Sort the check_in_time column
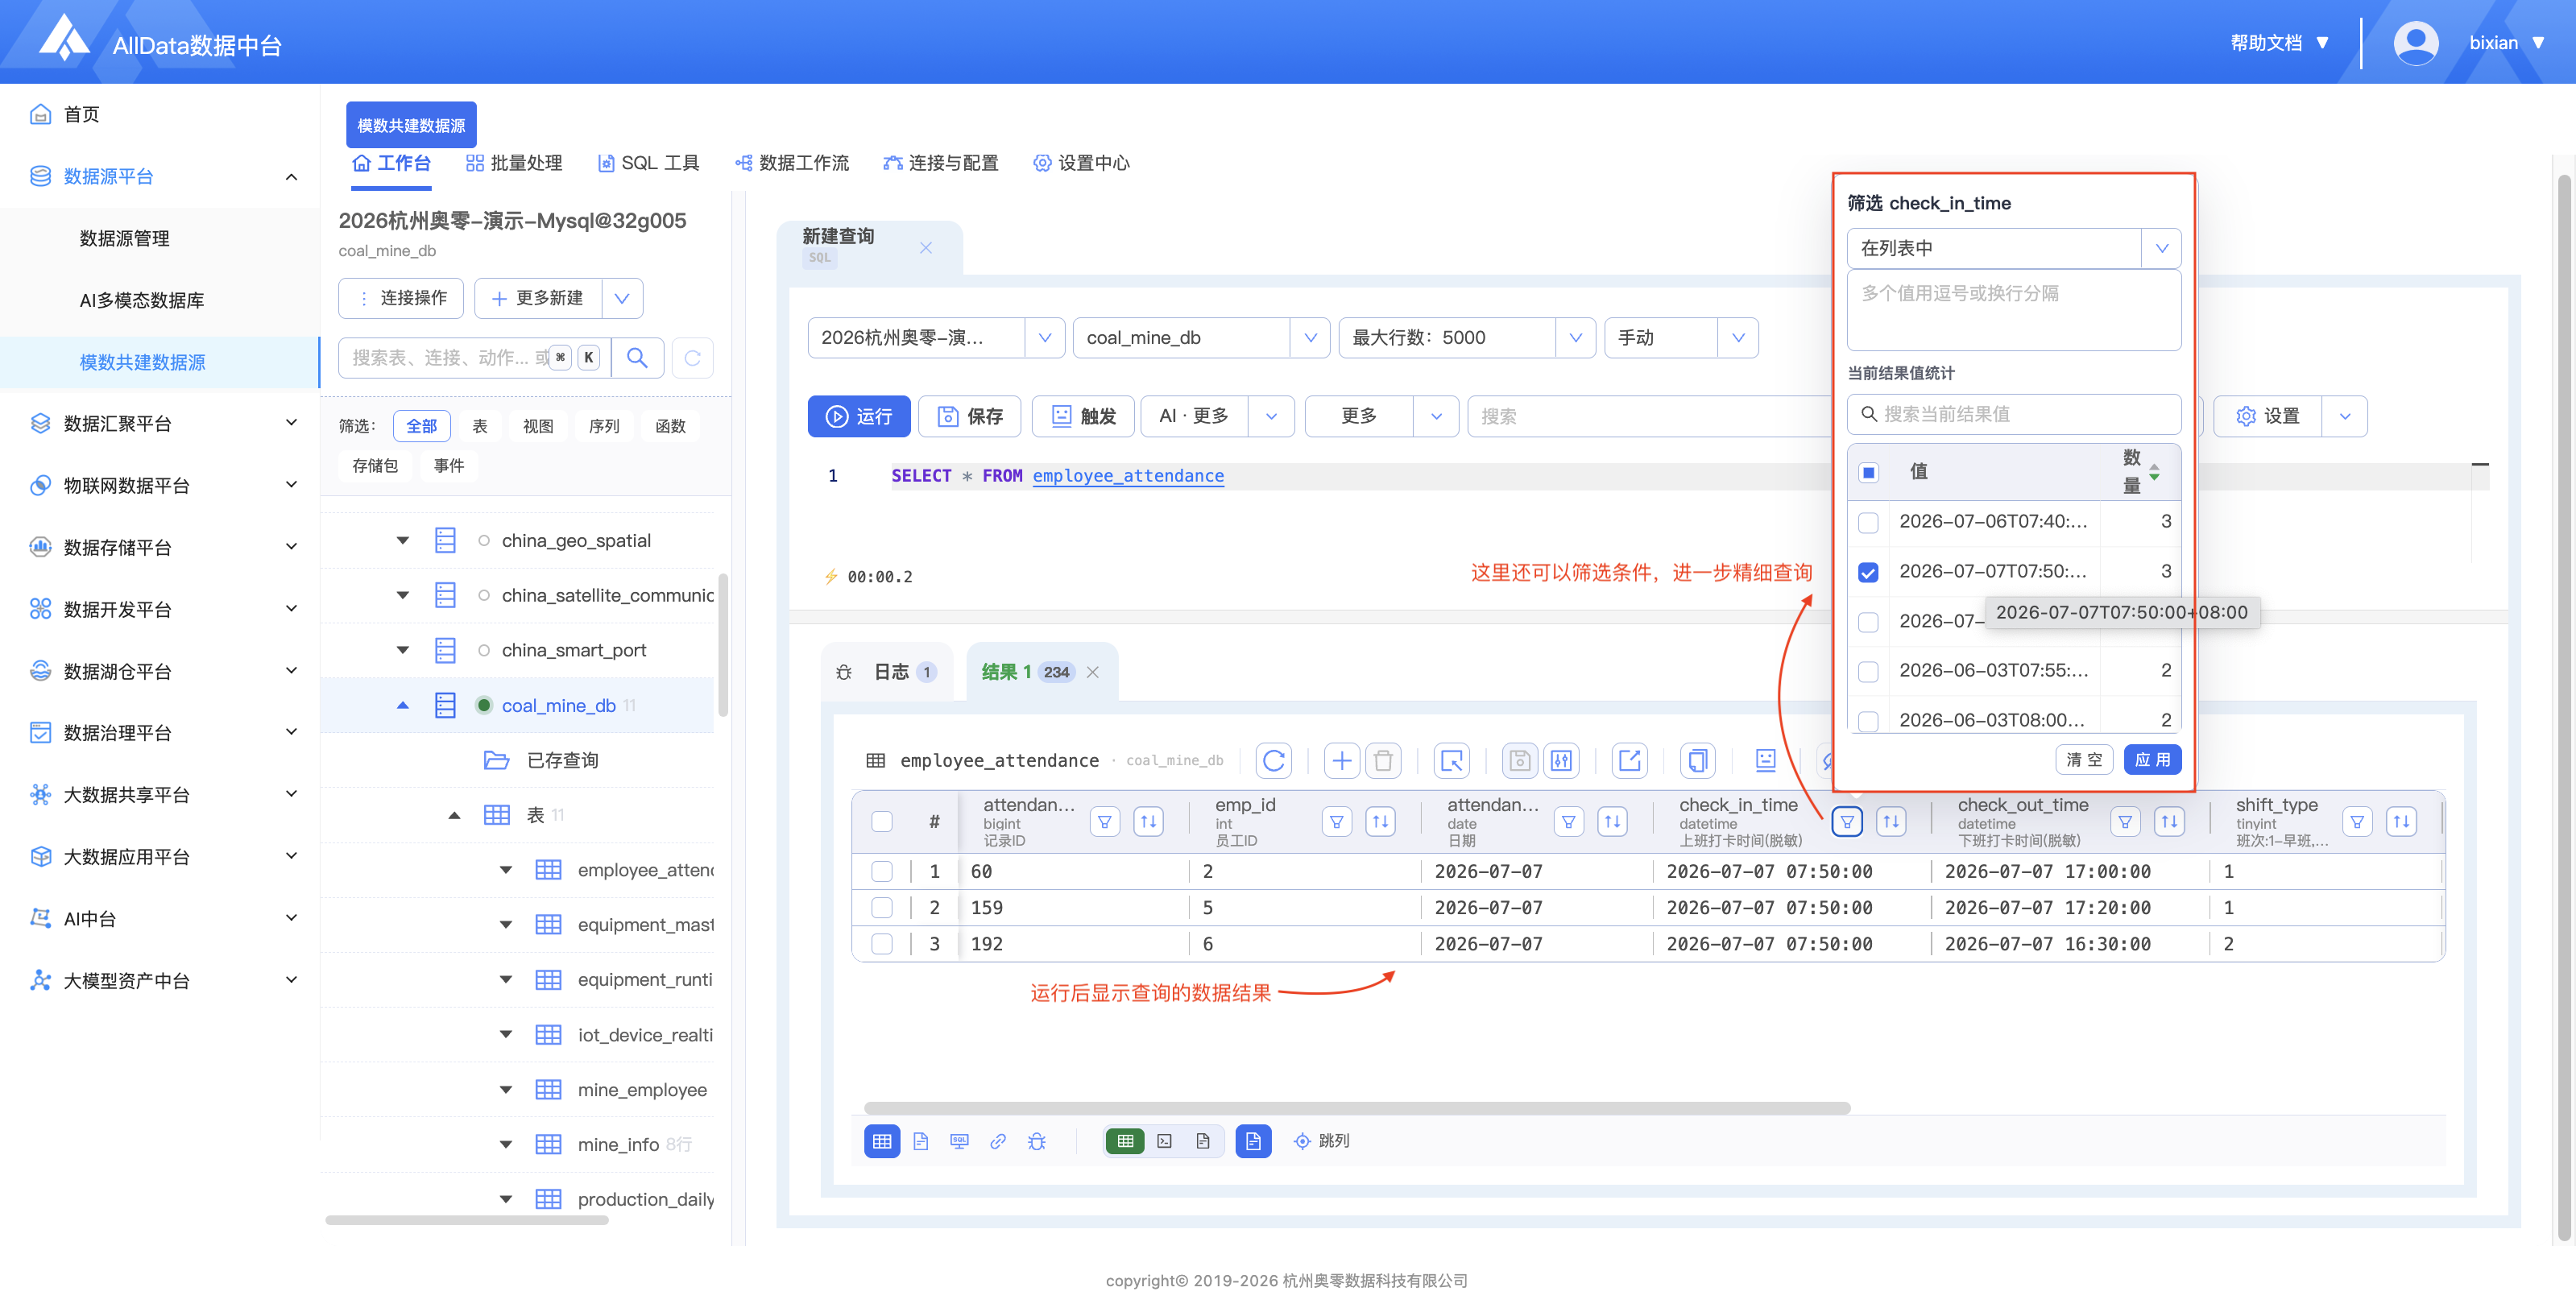The height and width of the screenshot is (1308, 2576). [x=1891, y=821]
